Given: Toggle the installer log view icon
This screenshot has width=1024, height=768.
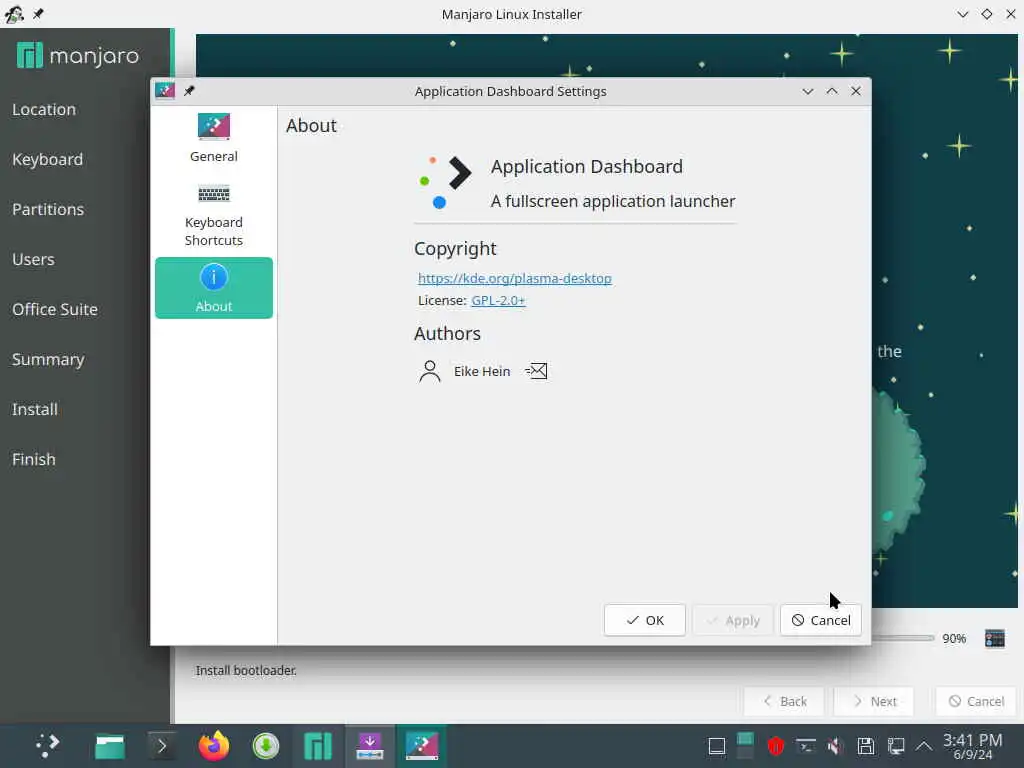Looking at the screenshot, I should click(995, 638).
